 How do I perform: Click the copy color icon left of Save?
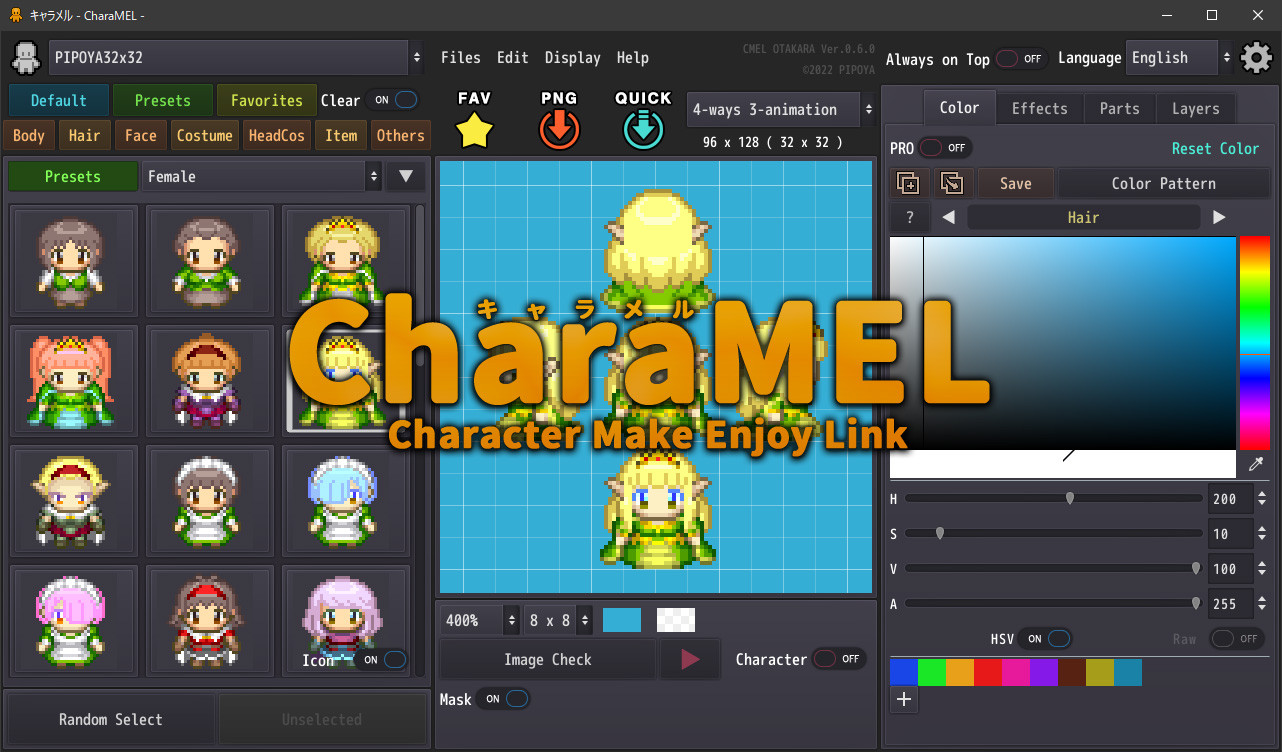coord(908,183)
